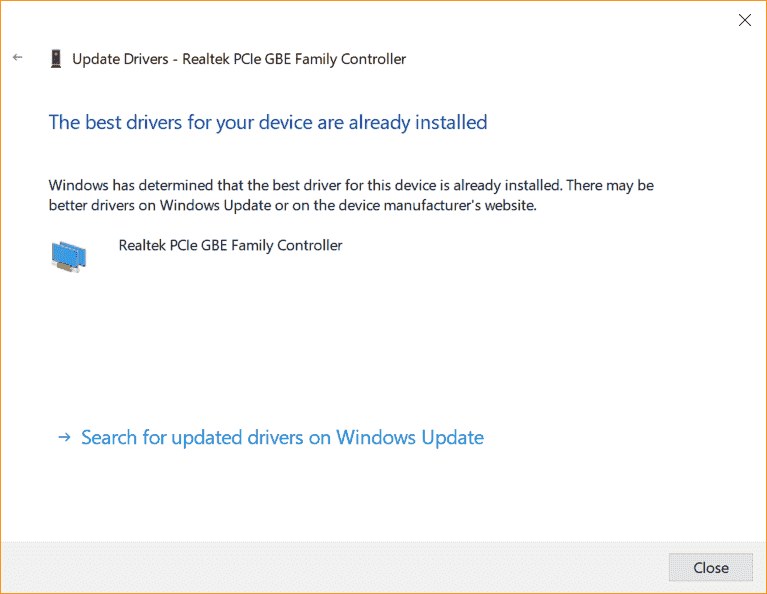Search for updated drivers on Windows Update
Viewport: 767px width, 594px height.
[x=271, y=437]
